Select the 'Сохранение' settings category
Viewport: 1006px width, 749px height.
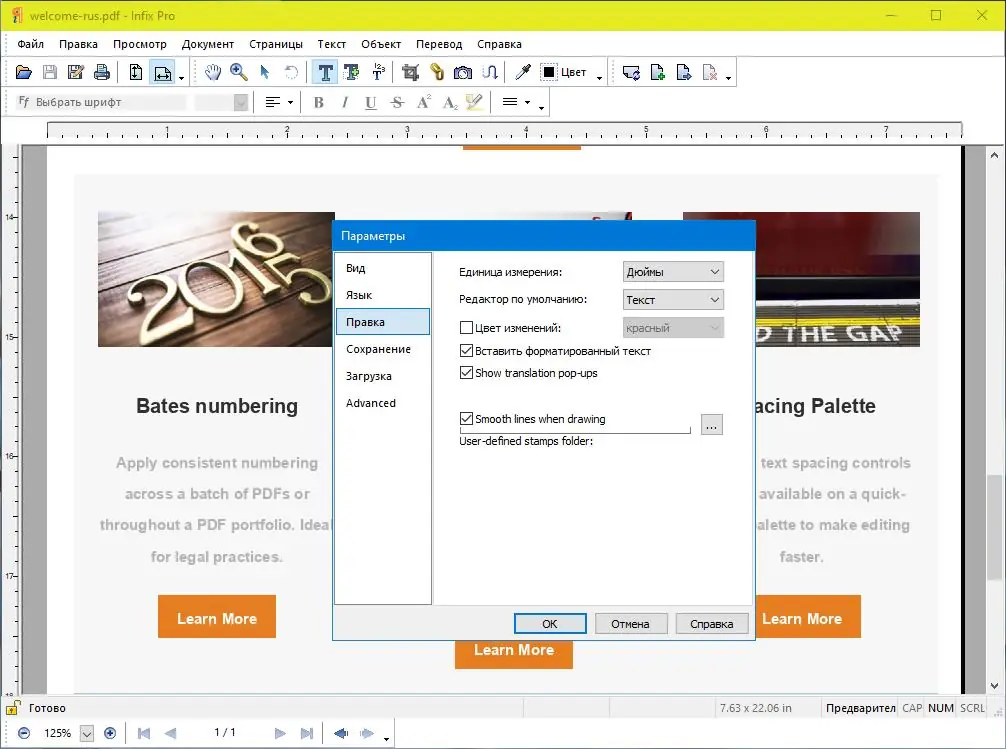click(x=383, y=349)
